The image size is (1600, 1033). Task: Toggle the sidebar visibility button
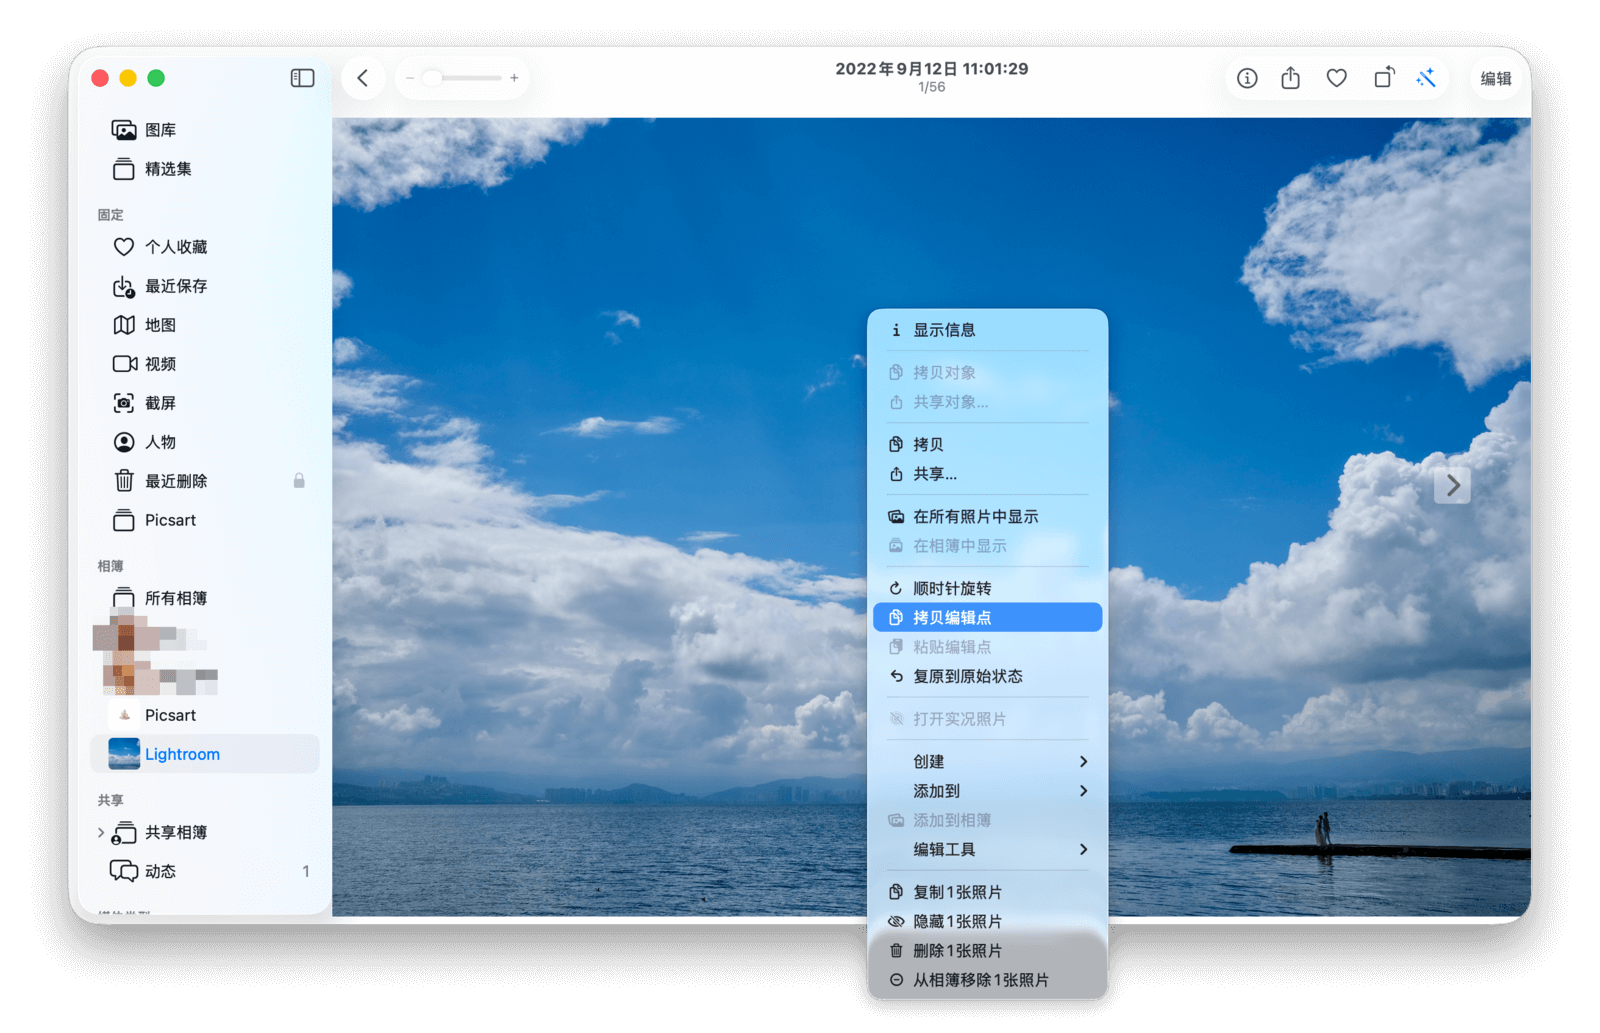[302, 78]
